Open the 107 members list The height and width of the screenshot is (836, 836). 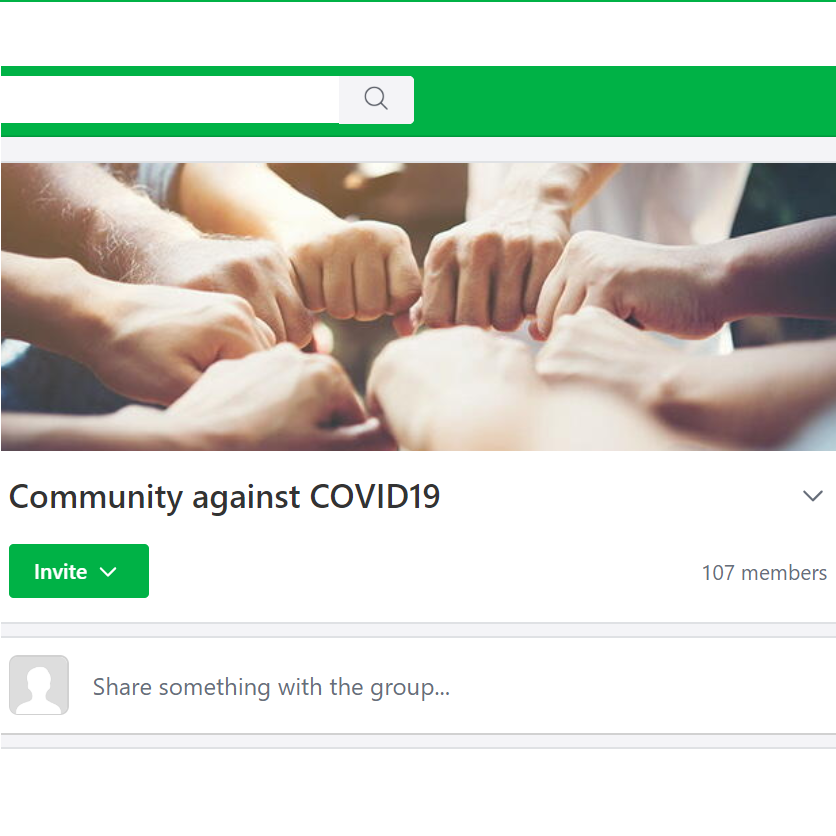pyautogui.click(x=764, y=573)
